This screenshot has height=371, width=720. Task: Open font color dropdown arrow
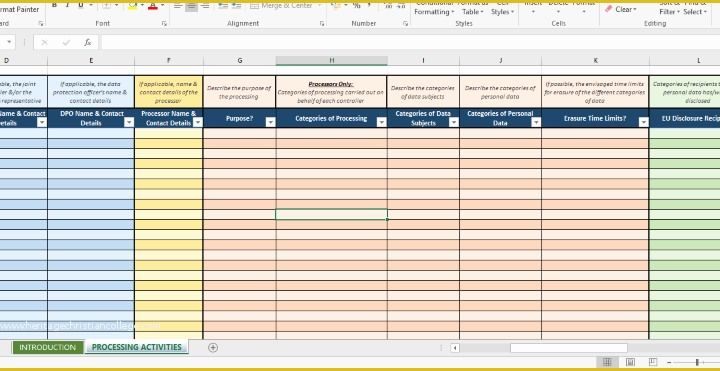pos(162,5)
